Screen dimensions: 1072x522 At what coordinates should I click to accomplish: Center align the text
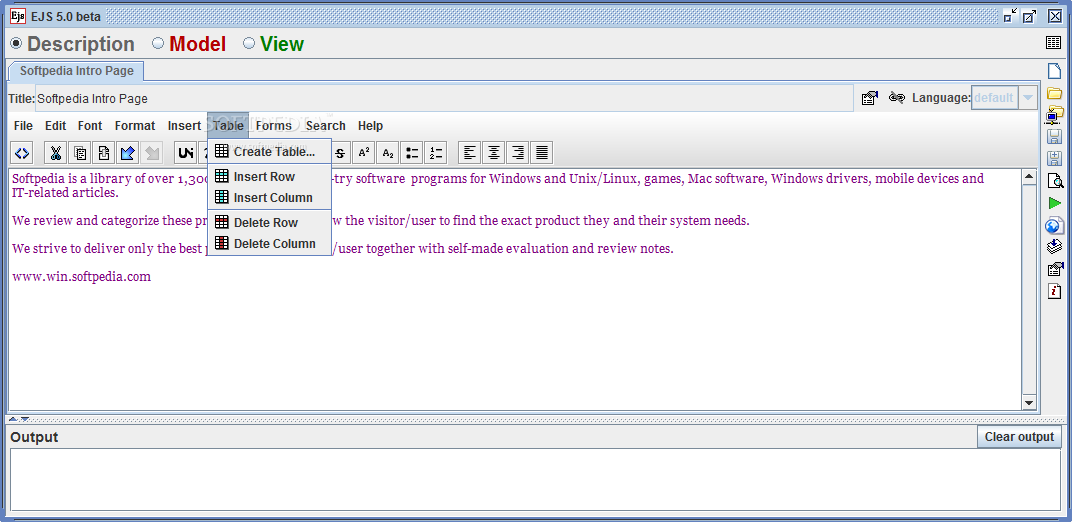(494, 153)
